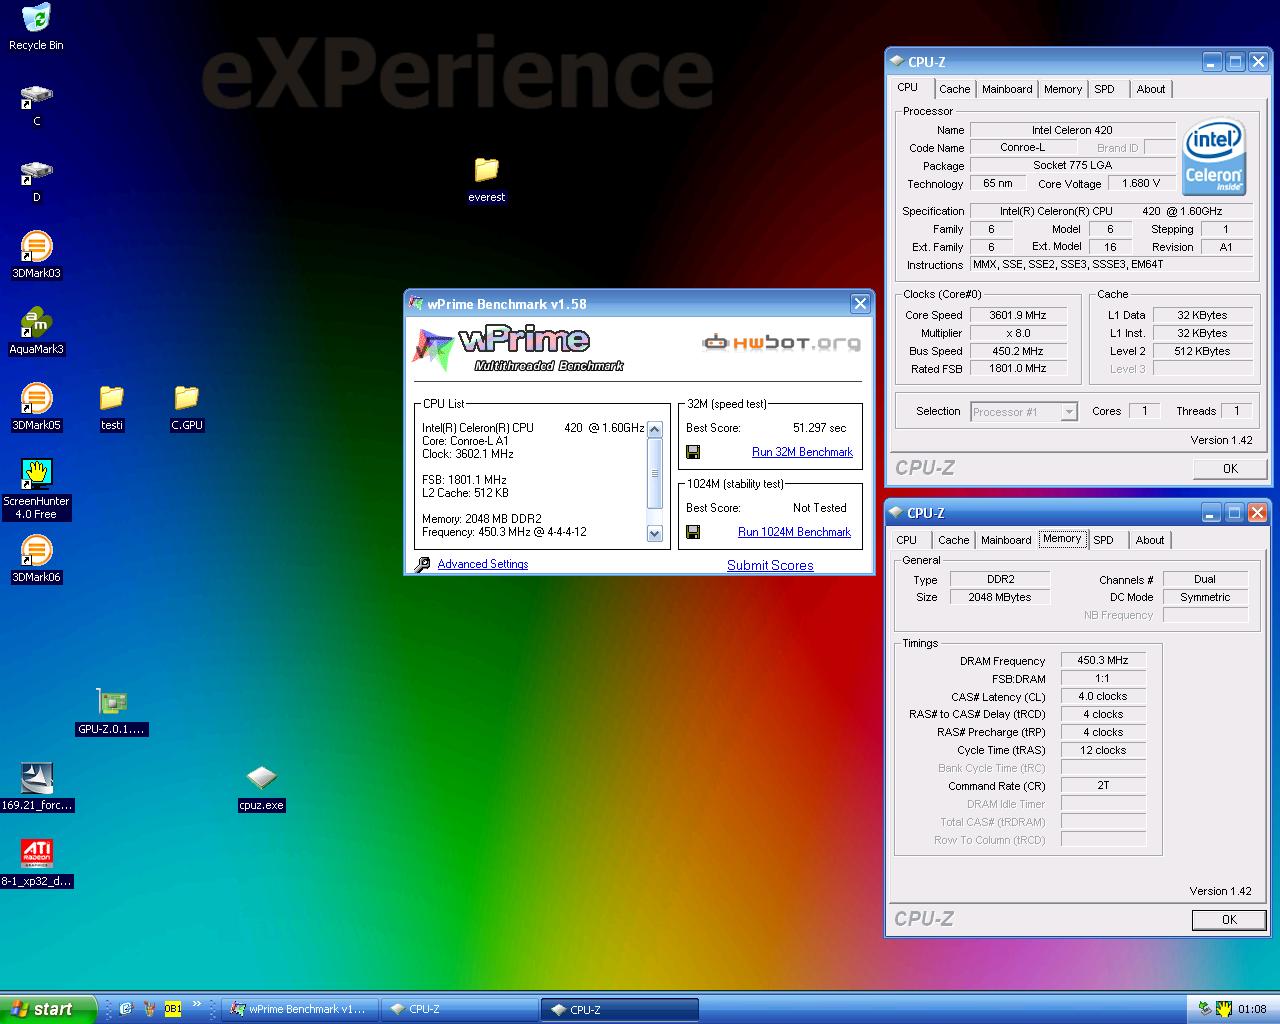Screen dimensions: 1280x1024
Task: Activate wPrime Benchmark taskbar button
Action: coord(300,1009)
